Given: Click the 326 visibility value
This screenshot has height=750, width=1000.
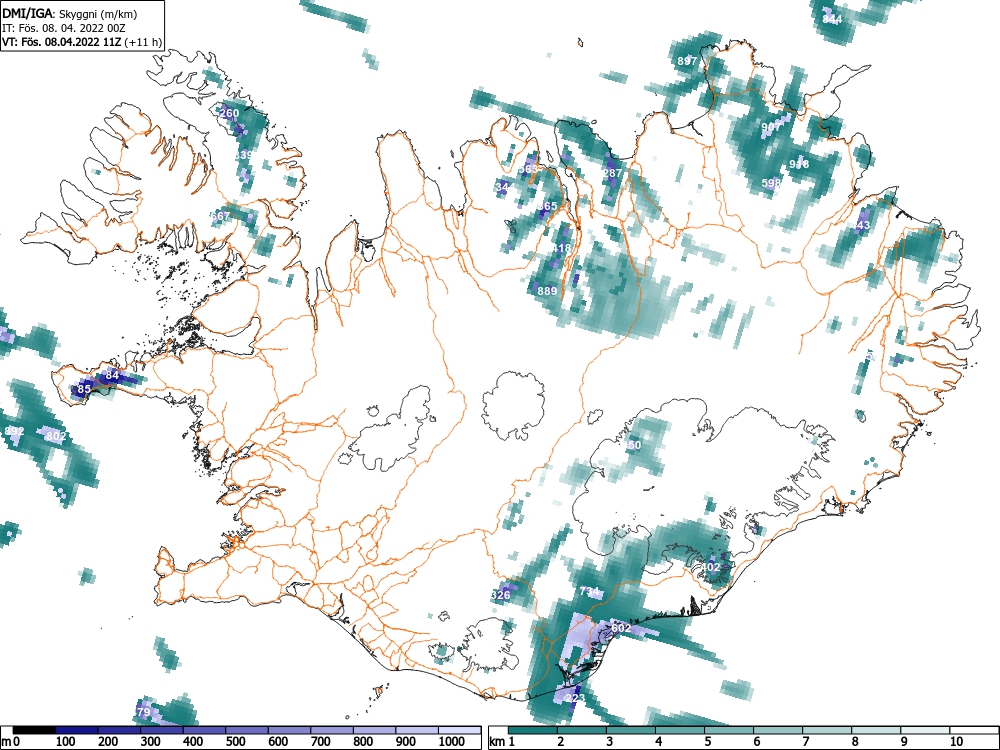Looking at the screenshot, I should pyautogui.click(x=501, y=595).
